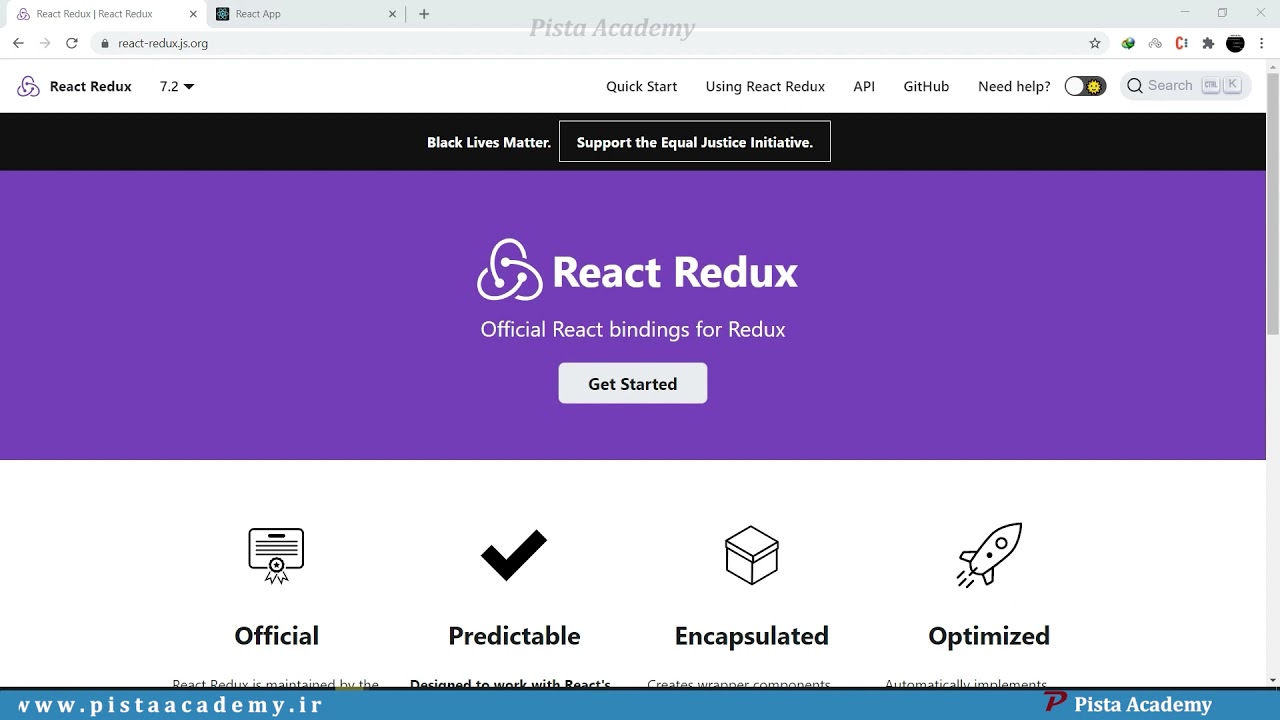Click the Encapsulated heading
This screenshot has width=1280, height=720.
[x=752, y=636]
